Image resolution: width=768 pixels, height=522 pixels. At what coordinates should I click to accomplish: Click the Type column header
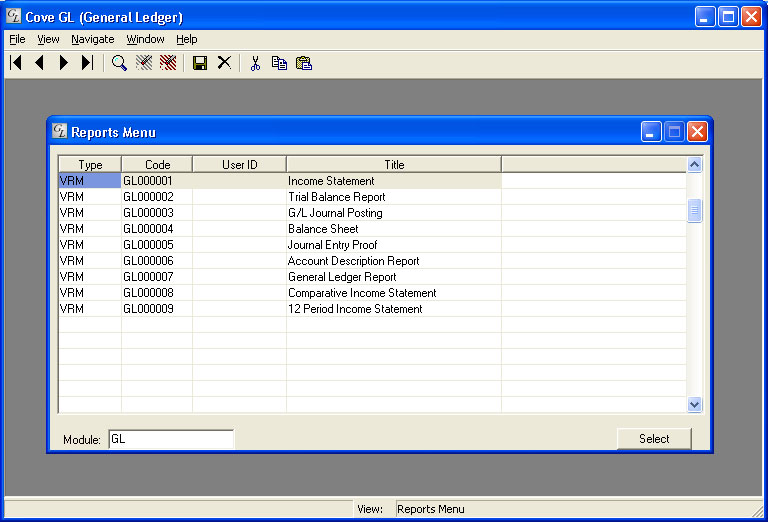[x=90, y=165]
